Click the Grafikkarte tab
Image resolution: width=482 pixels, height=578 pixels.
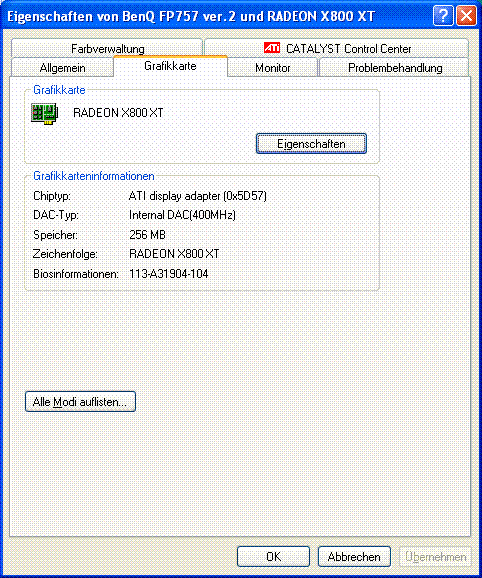170,66
